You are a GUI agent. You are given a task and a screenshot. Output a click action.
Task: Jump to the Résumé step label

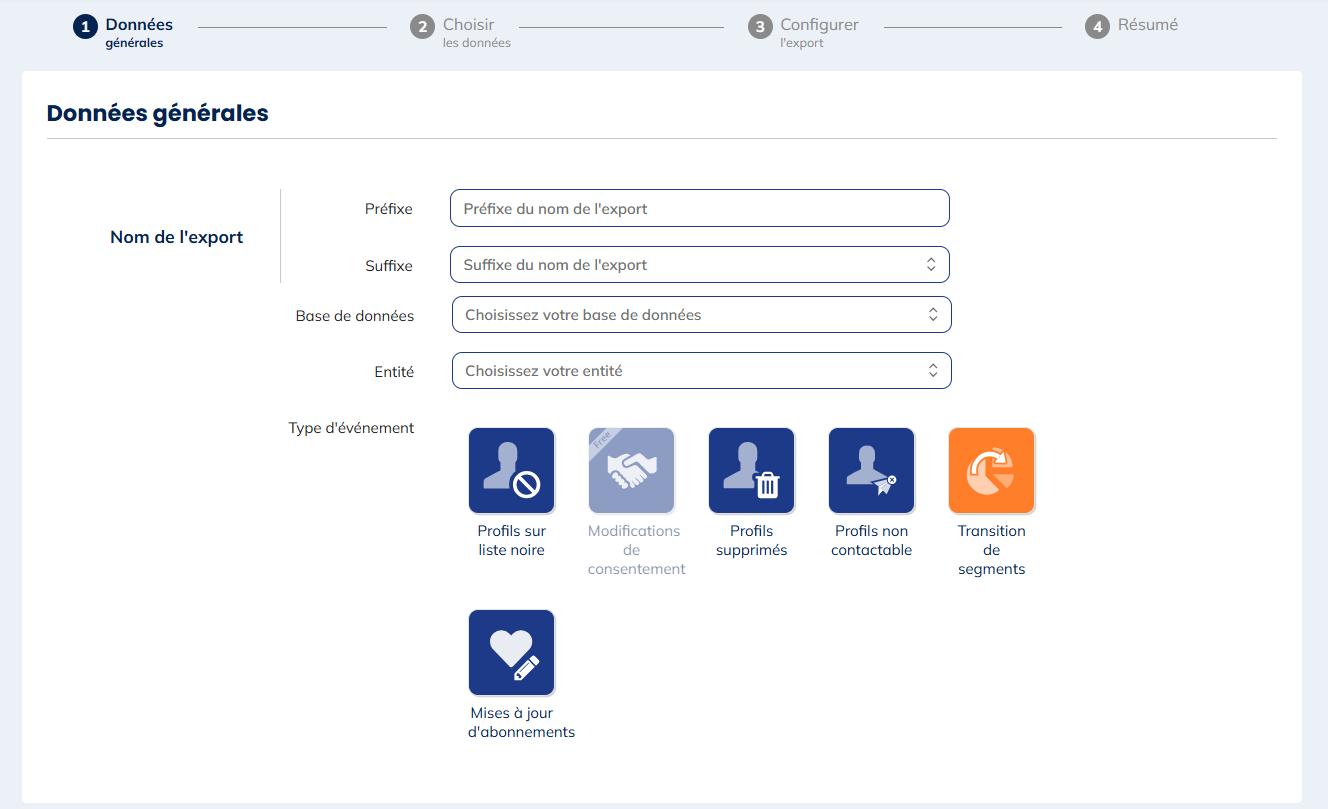tap(1147, 25)
